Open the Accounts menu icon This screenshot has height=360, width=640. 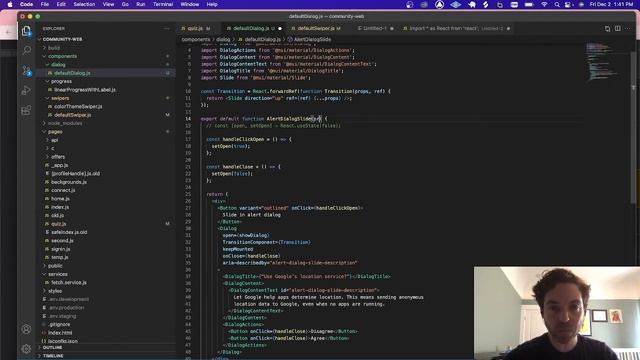[26, 329]
